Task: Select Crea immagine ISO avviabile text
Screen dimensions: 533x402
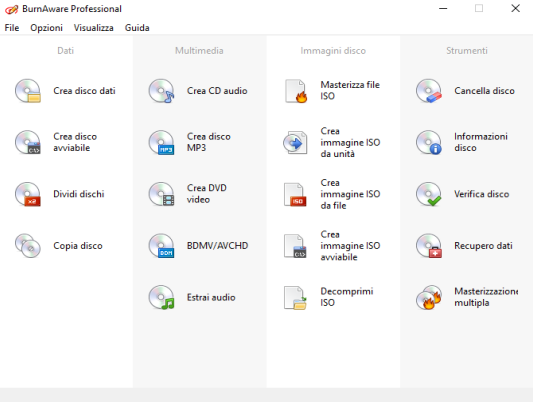Action: pos(350,246)
